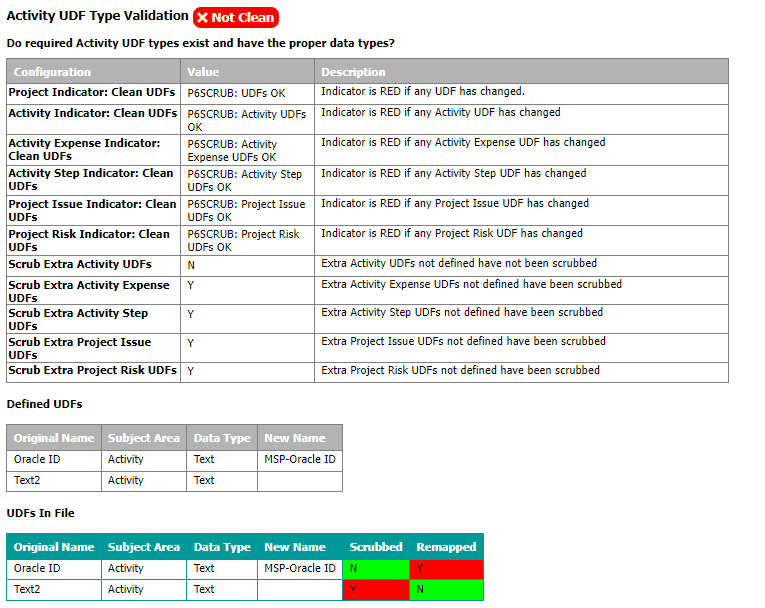The height and width of the screenshot is (608, 765).
Task: Click the red Remapped cell for Oracle ID
Action: pyautogui.click(x=446, y=569)
